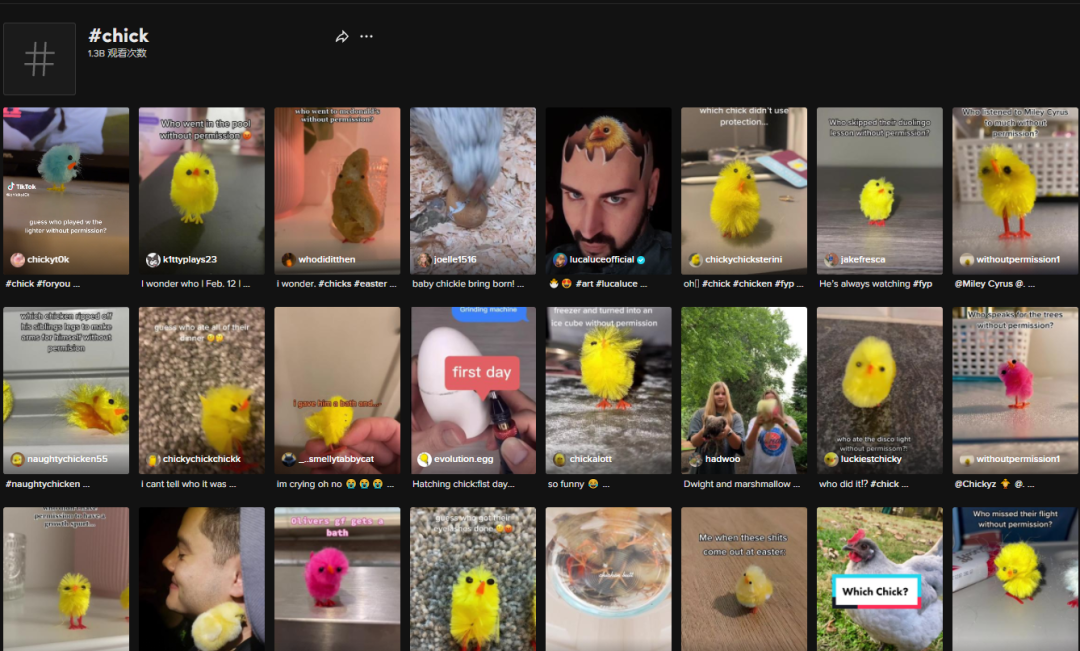1080x651 pixels.
Task: Open the three-dot more options menu
Action: click(366, 37)
